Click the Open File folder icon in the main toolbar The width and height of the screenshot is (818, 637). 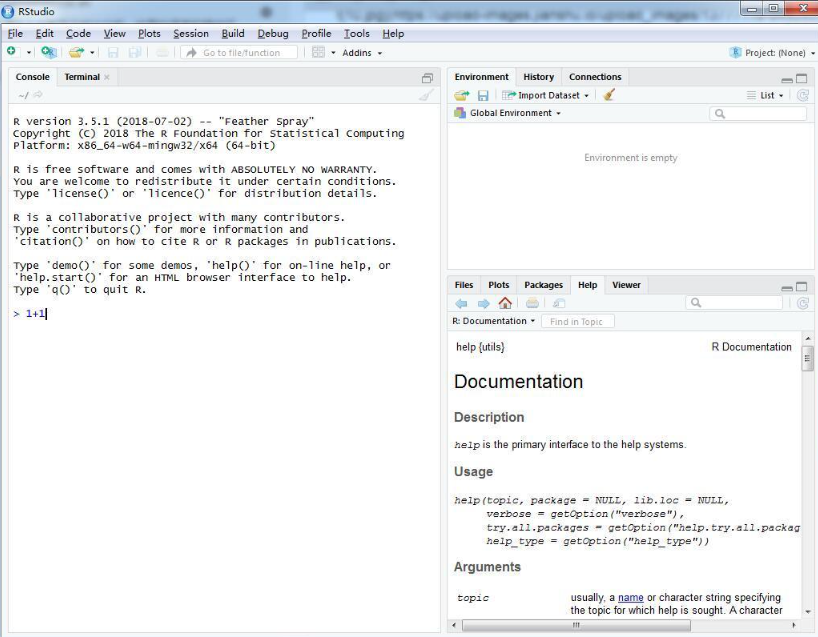point(76,52)
